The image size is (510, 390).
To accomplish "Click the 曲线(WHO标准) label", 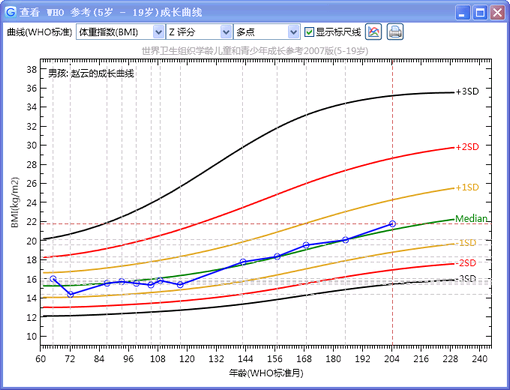I will pyautogui.click(x=39, y=32).
